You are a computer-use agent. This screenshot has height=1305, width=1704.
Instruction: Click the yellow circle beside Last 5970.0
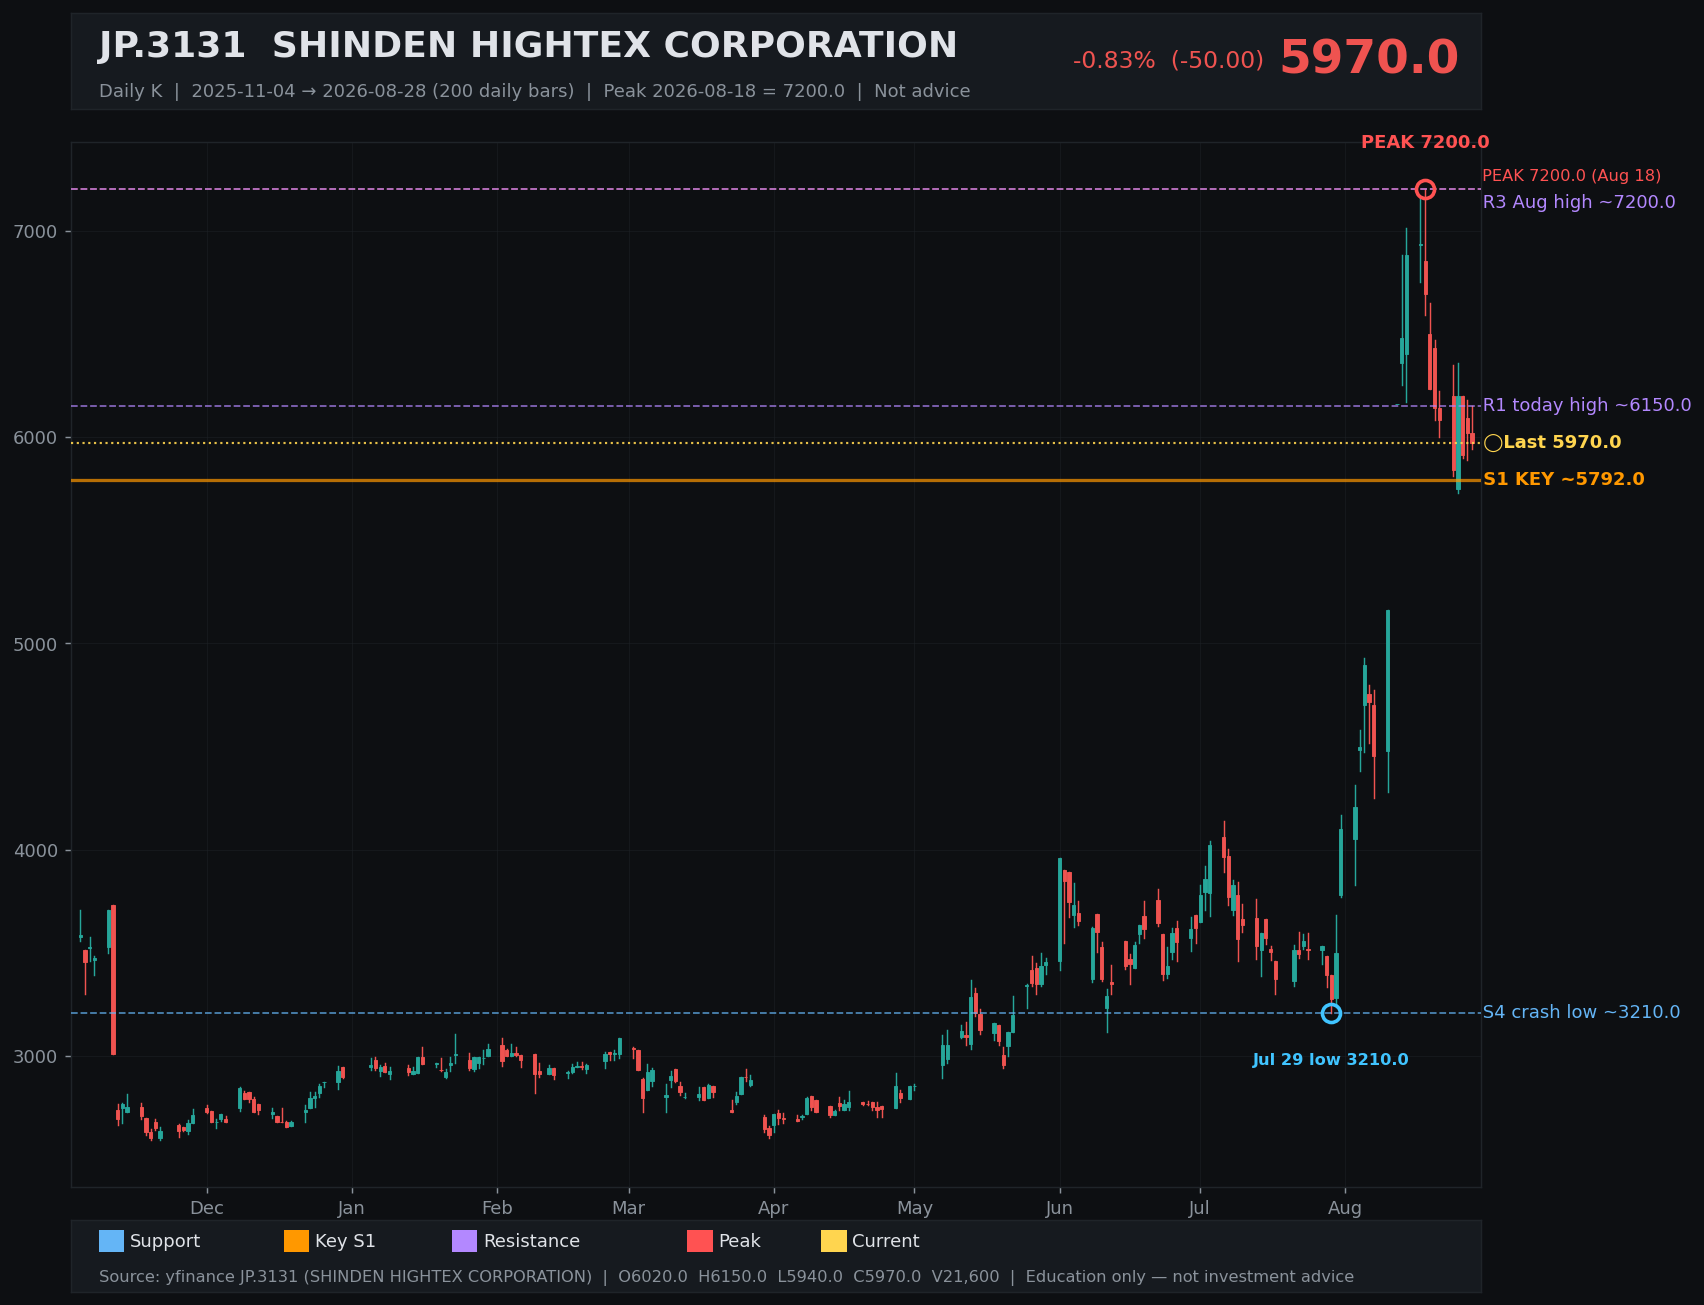point(1493,443)
